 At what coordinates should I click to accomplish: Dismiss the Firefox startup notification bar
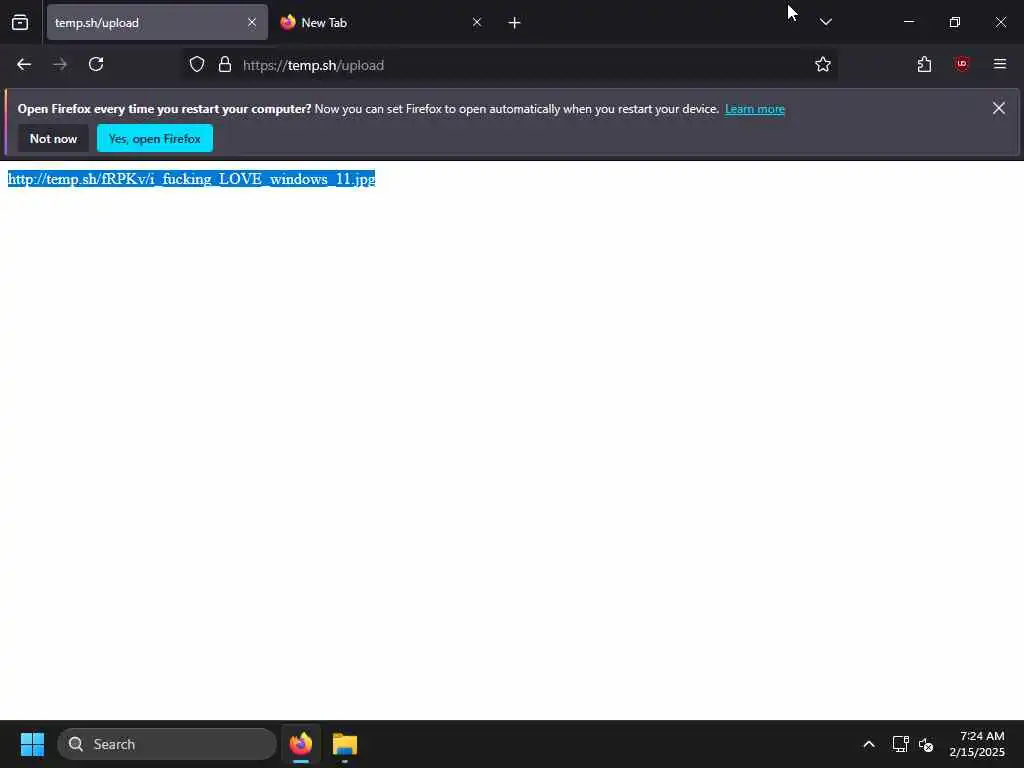999,108
